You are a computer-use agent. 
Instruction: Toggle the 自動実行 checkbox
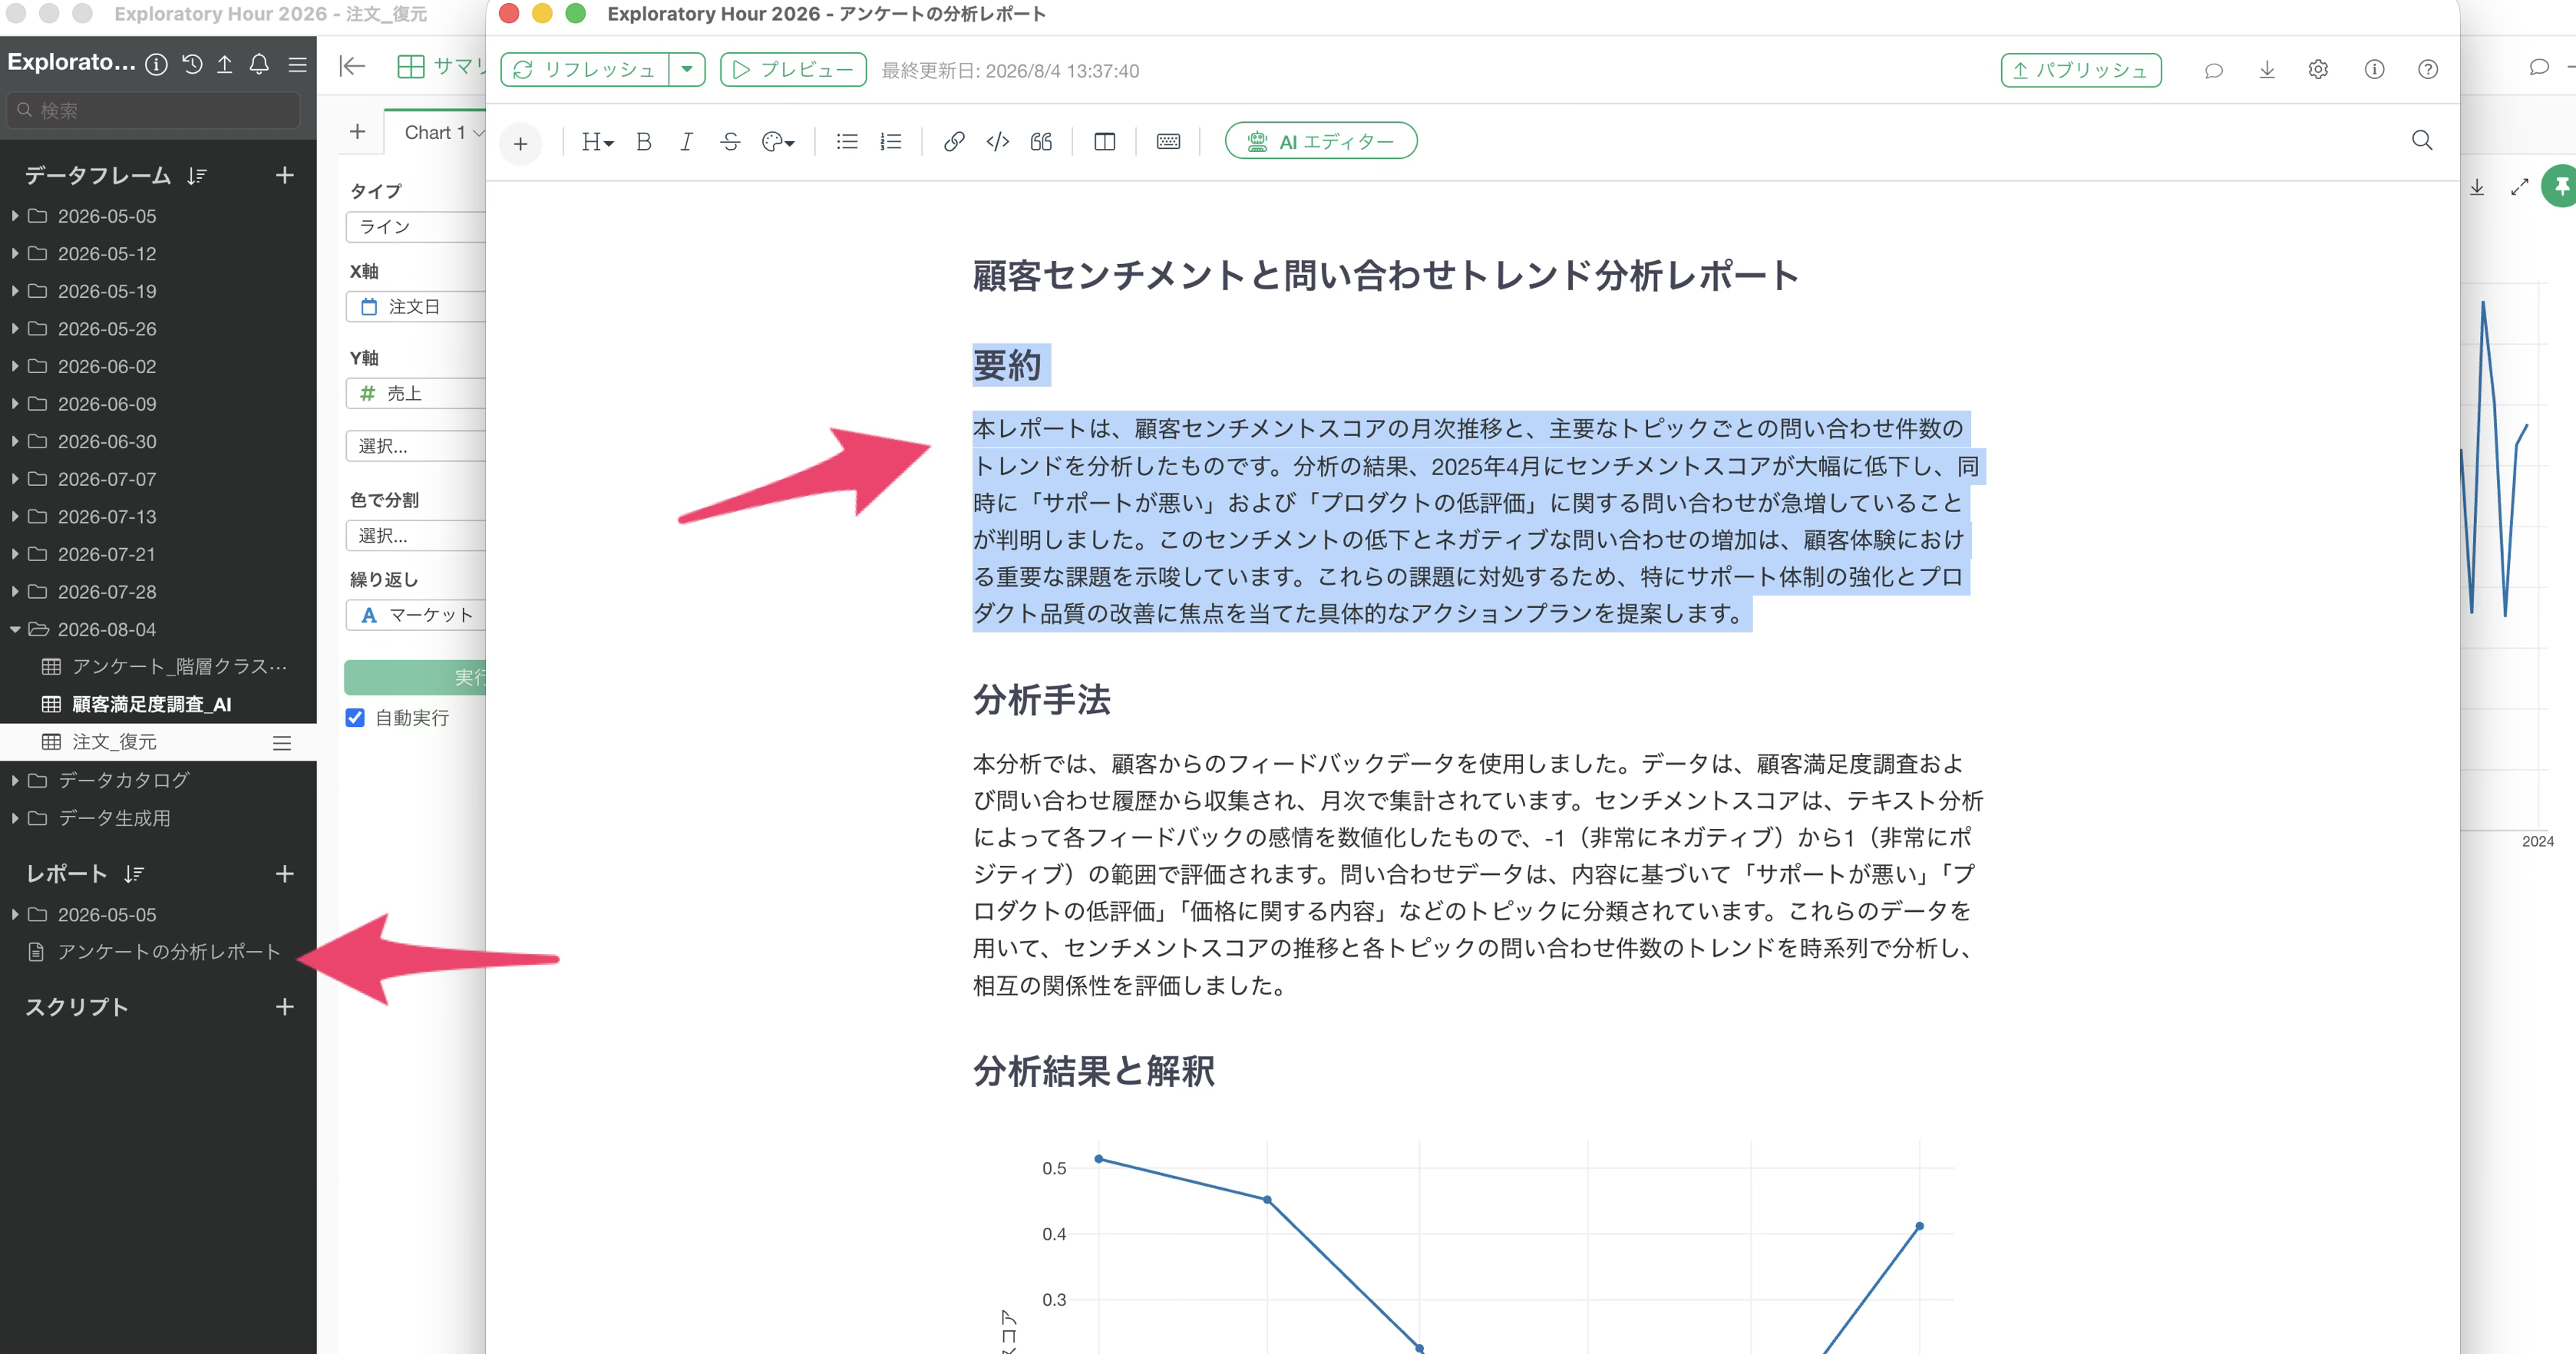pos(355,718)
